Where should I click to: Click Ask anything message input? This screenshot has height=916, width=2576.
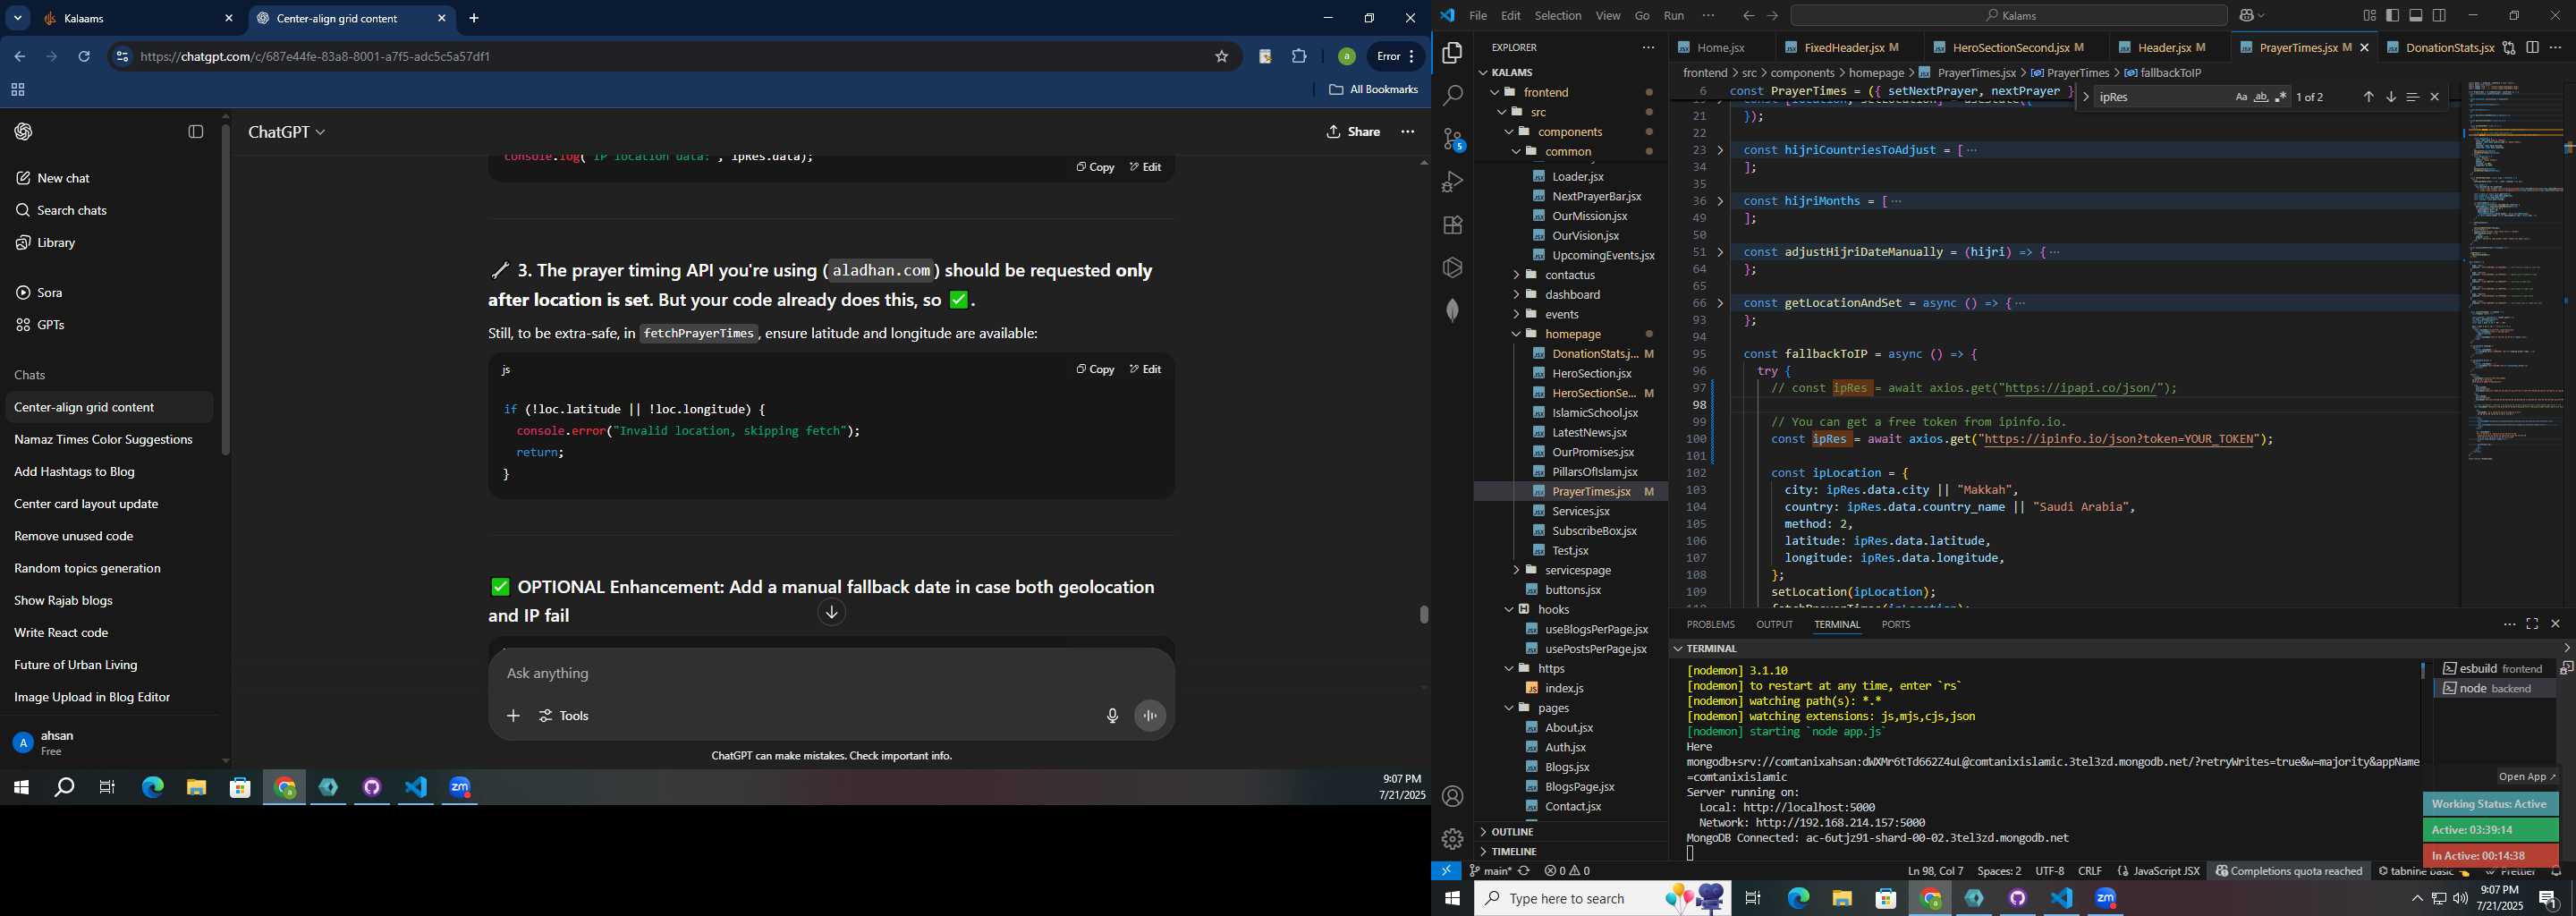(x=830, y=674)
